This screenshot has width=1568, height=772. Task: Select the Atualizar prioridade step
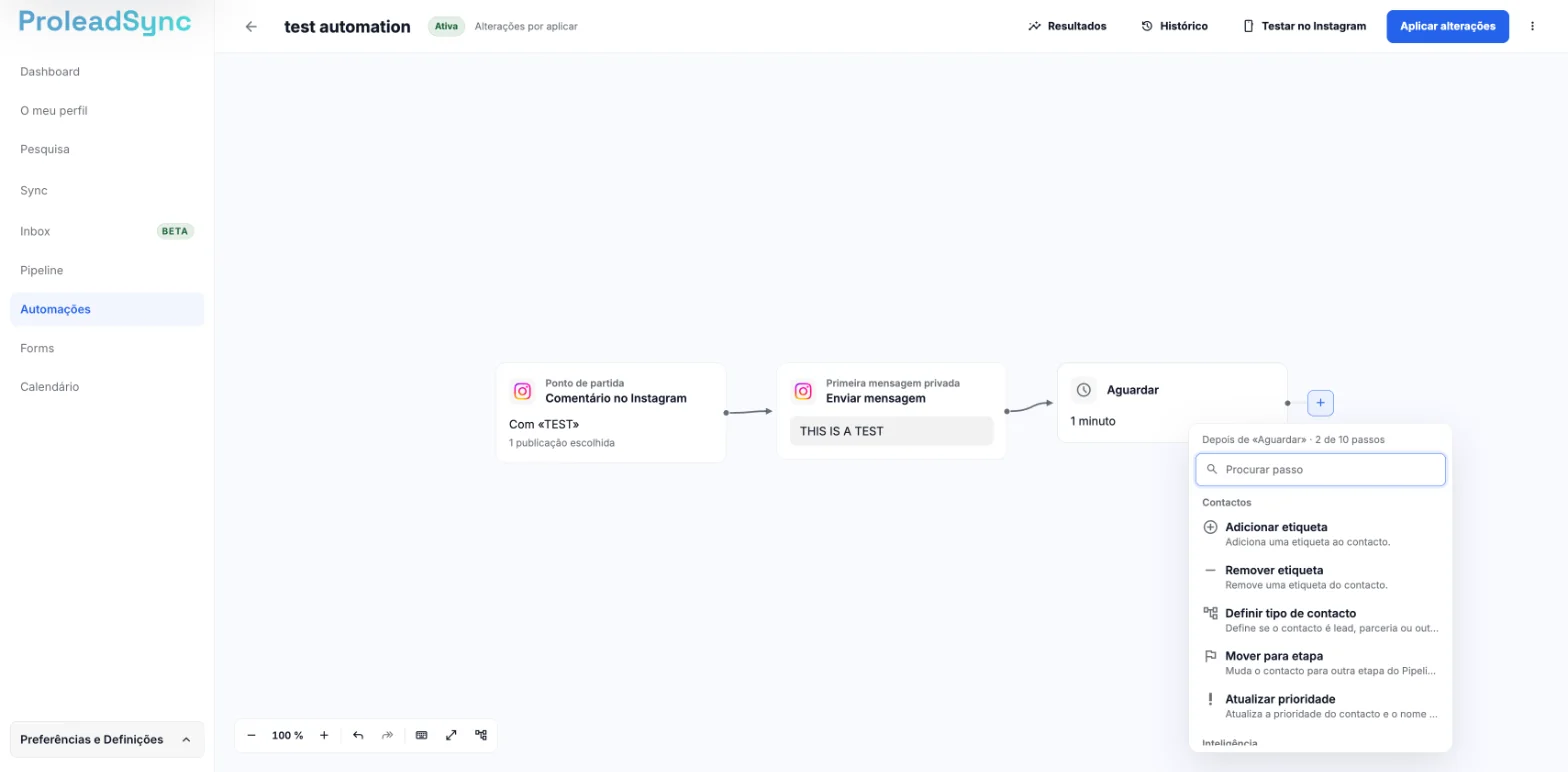pos(1320,706)
